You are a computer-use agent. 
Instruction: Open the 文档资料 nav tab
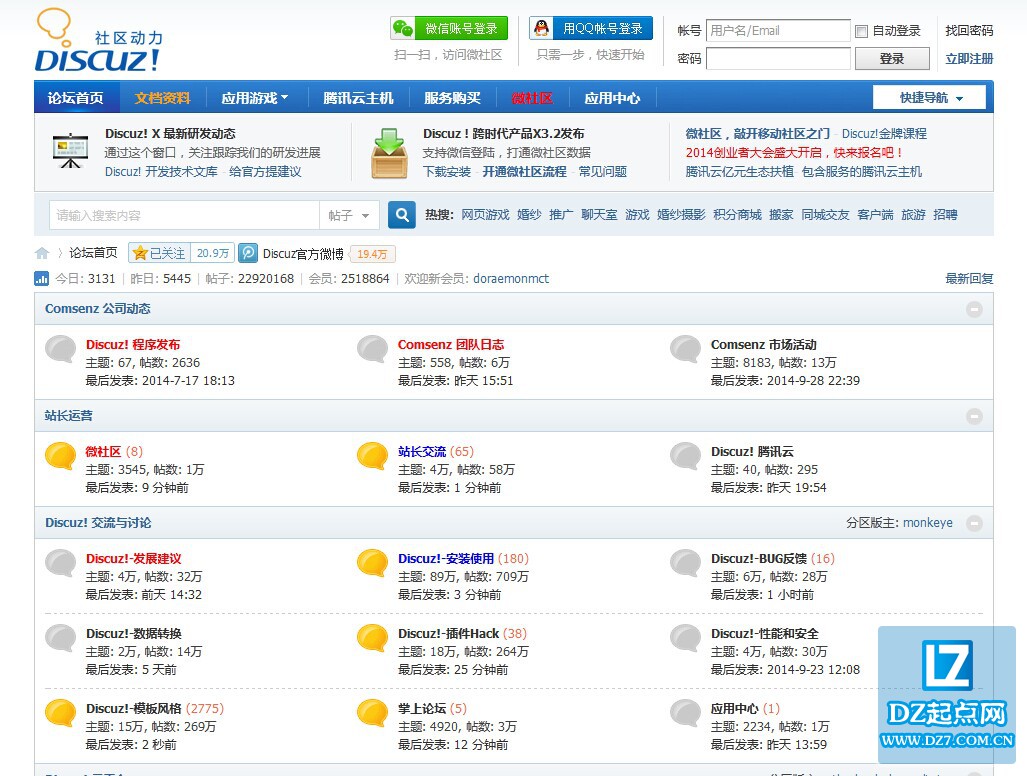162,98
